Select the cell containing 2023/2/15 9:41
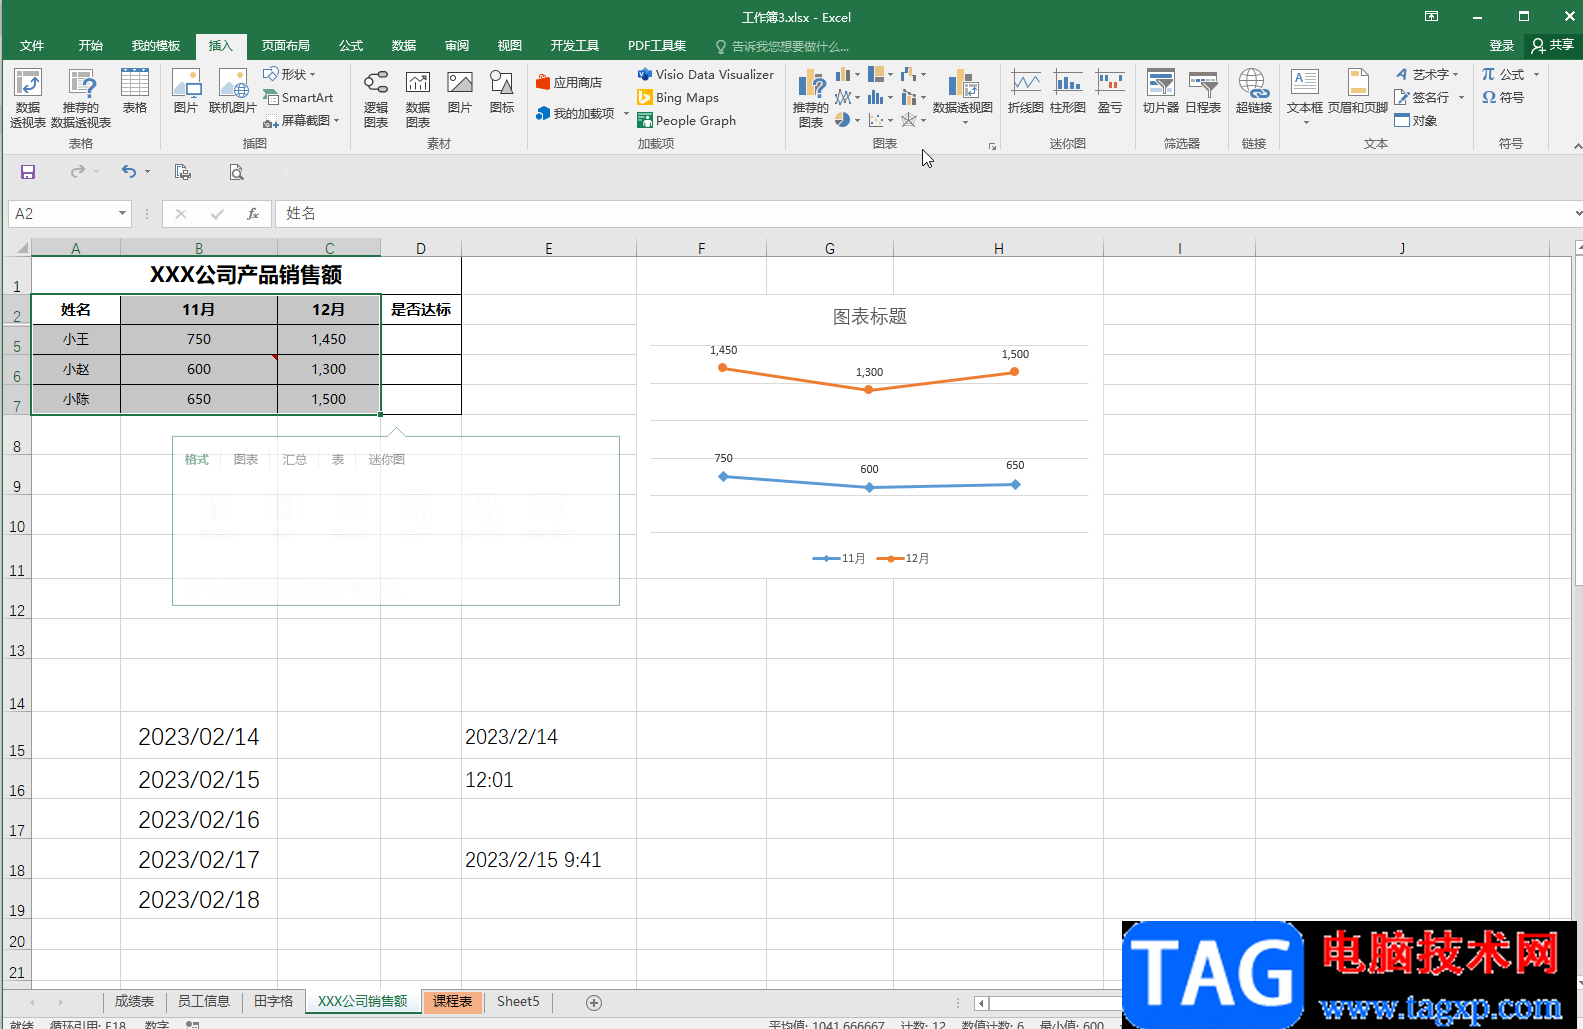Screen dimensions: 1583x1029 point(549,859)
